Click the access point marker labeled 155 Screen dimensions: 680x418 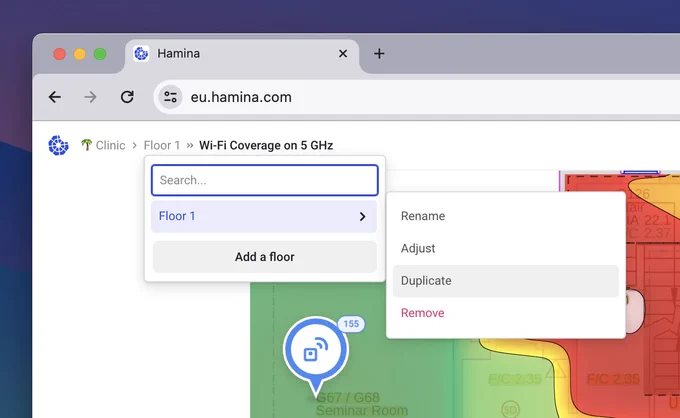316,351
